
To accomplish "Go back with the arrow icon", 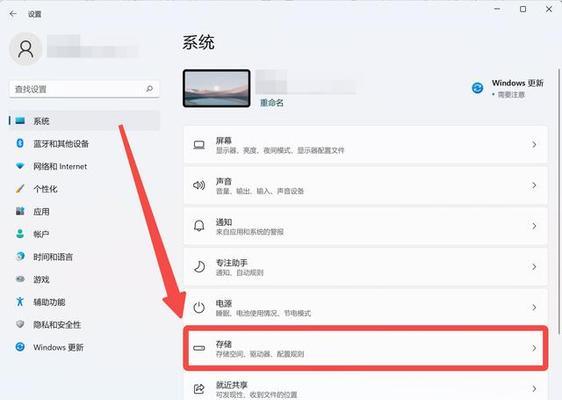I will tap(13, 14).
